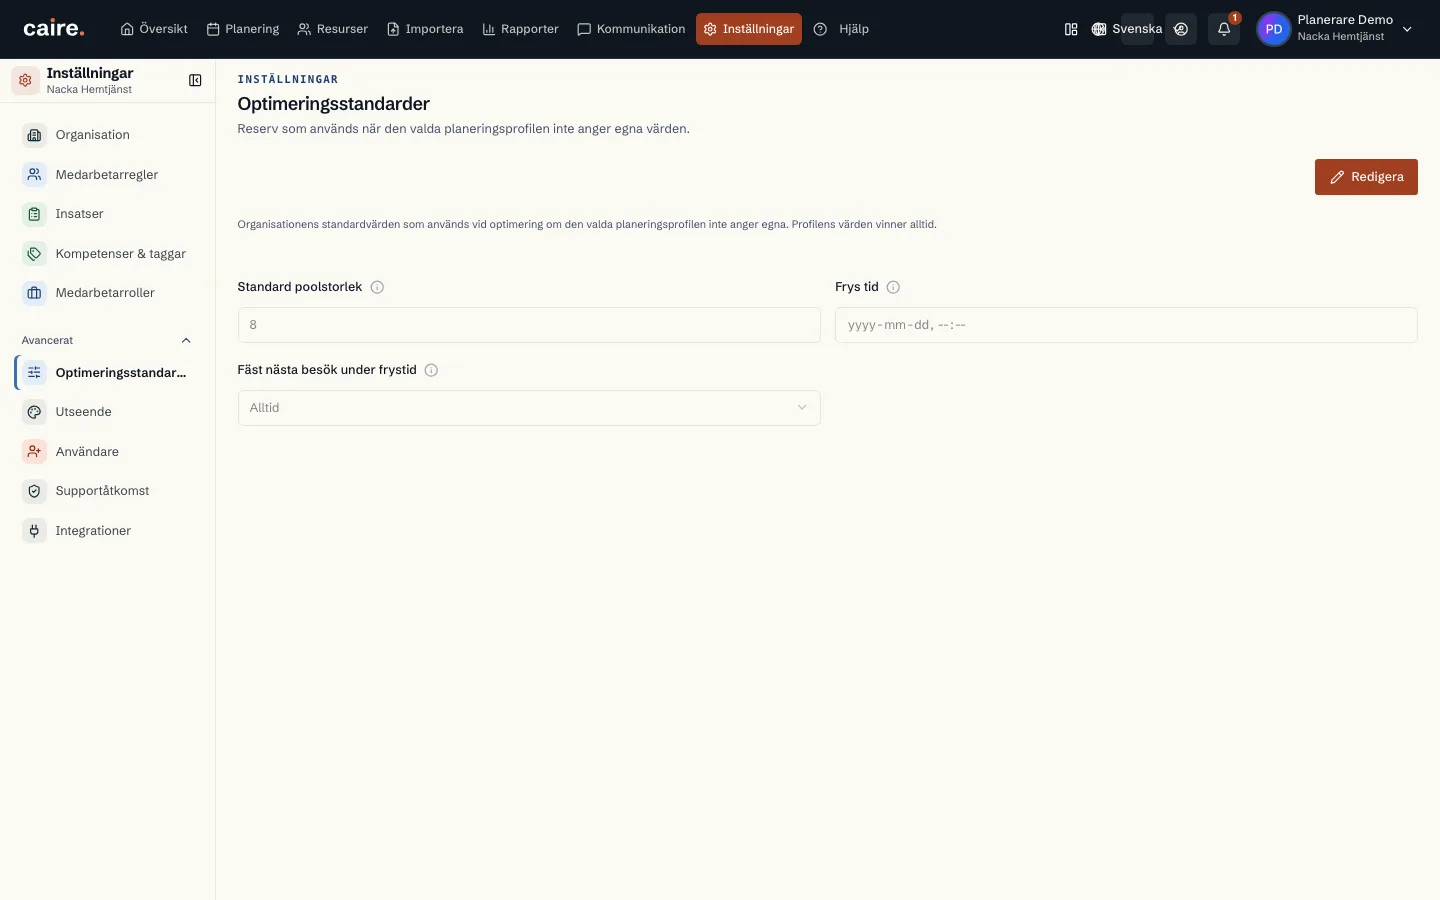Show info for Fäst nästa besök under frystid
The image size is (1440, 900).
(431, 370)
